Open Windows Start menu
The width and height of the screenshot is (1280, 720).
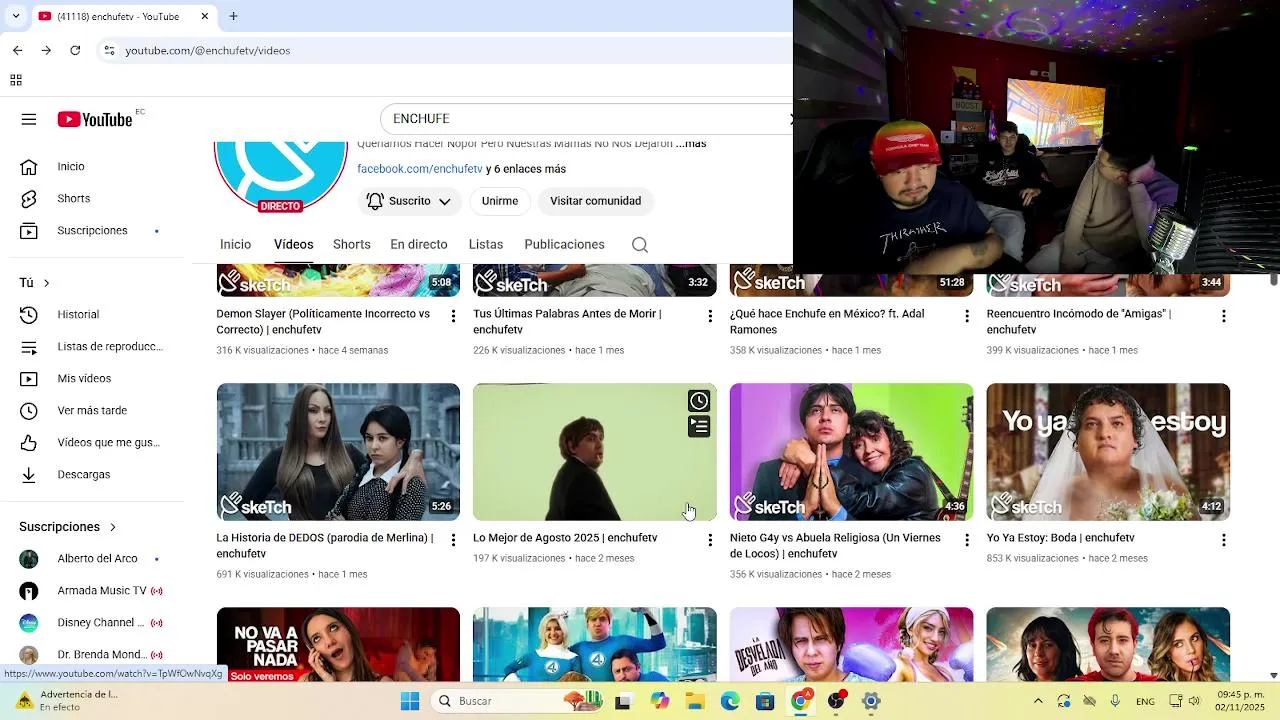tap(410, 701)
